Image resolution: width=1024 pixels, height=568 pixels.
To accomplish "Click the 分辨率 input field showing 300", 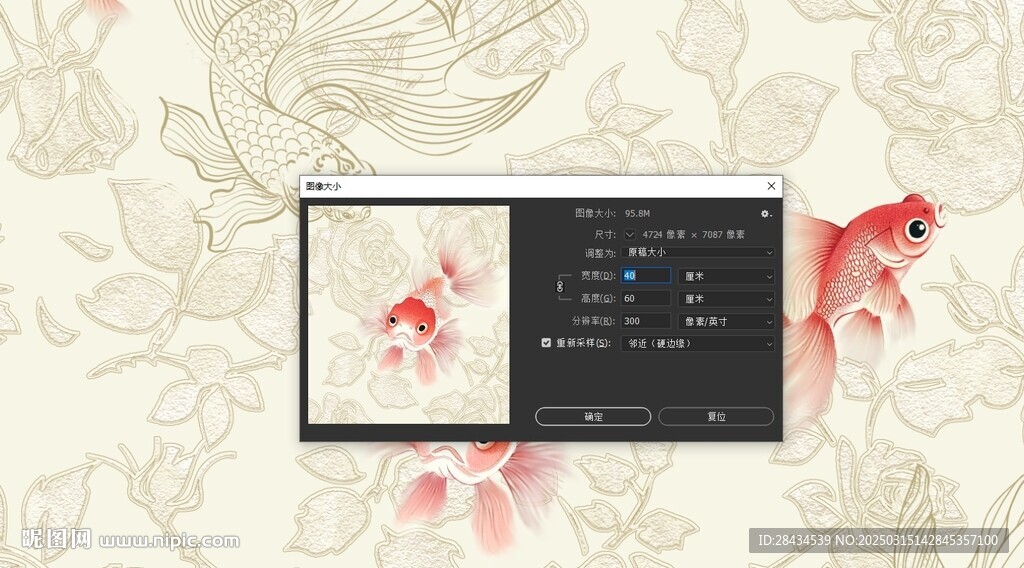I will coord(646,321).
